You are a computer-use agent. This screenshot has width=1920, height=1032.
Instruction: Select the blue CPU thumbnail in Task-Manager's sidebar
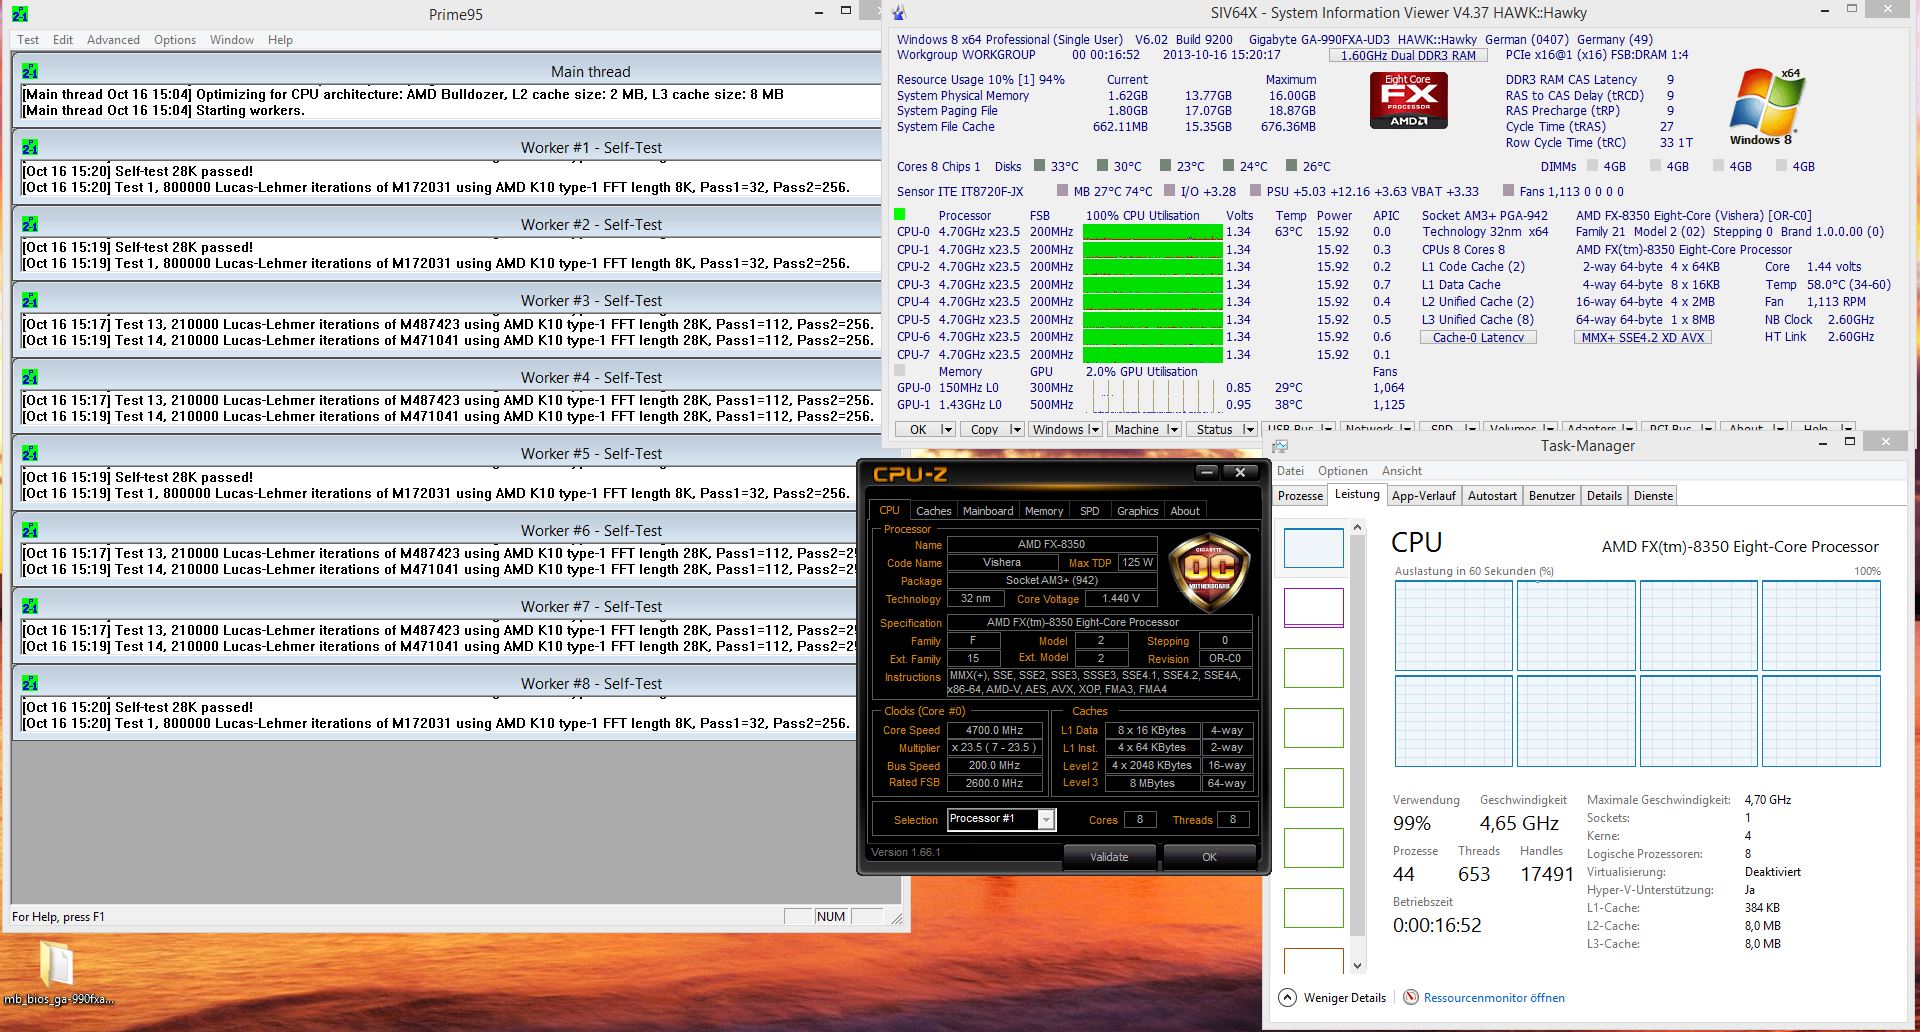pyautogui.click(x=1313, y=548)
